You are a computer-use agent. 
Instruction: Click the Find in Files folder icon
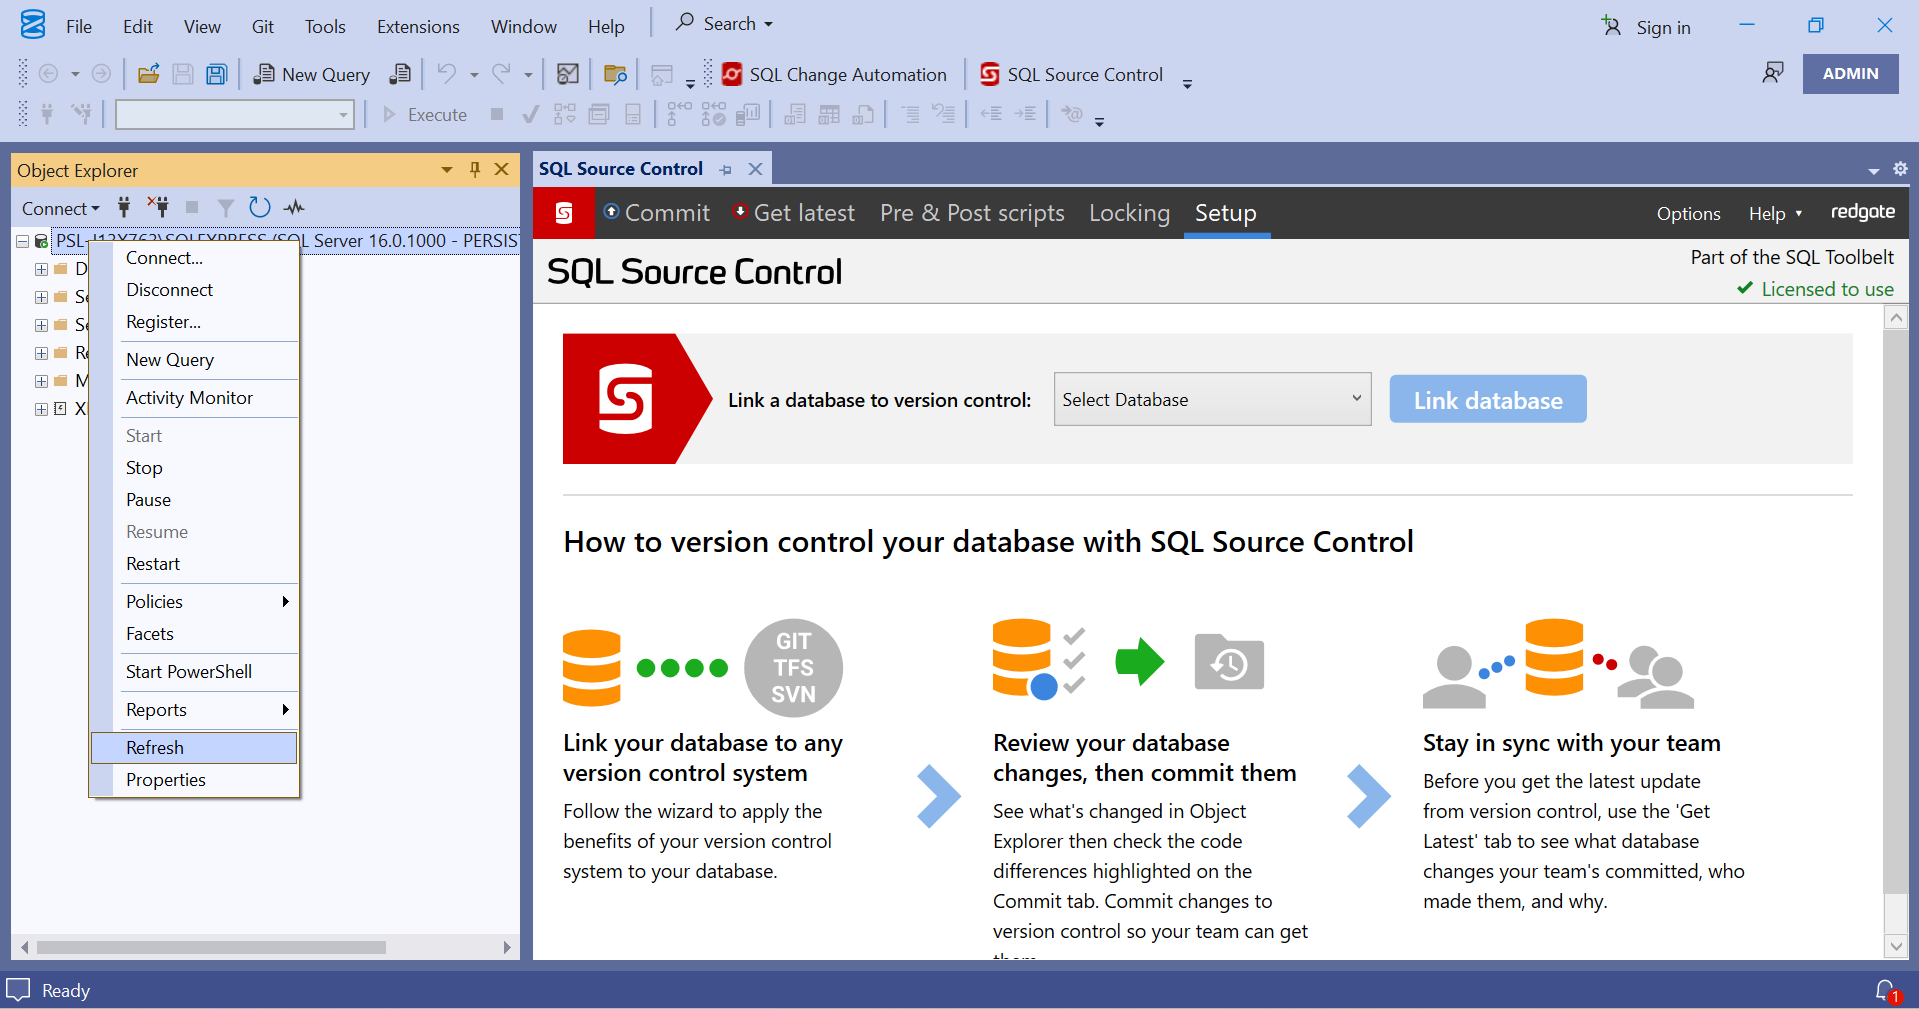(x=616, y=74)
